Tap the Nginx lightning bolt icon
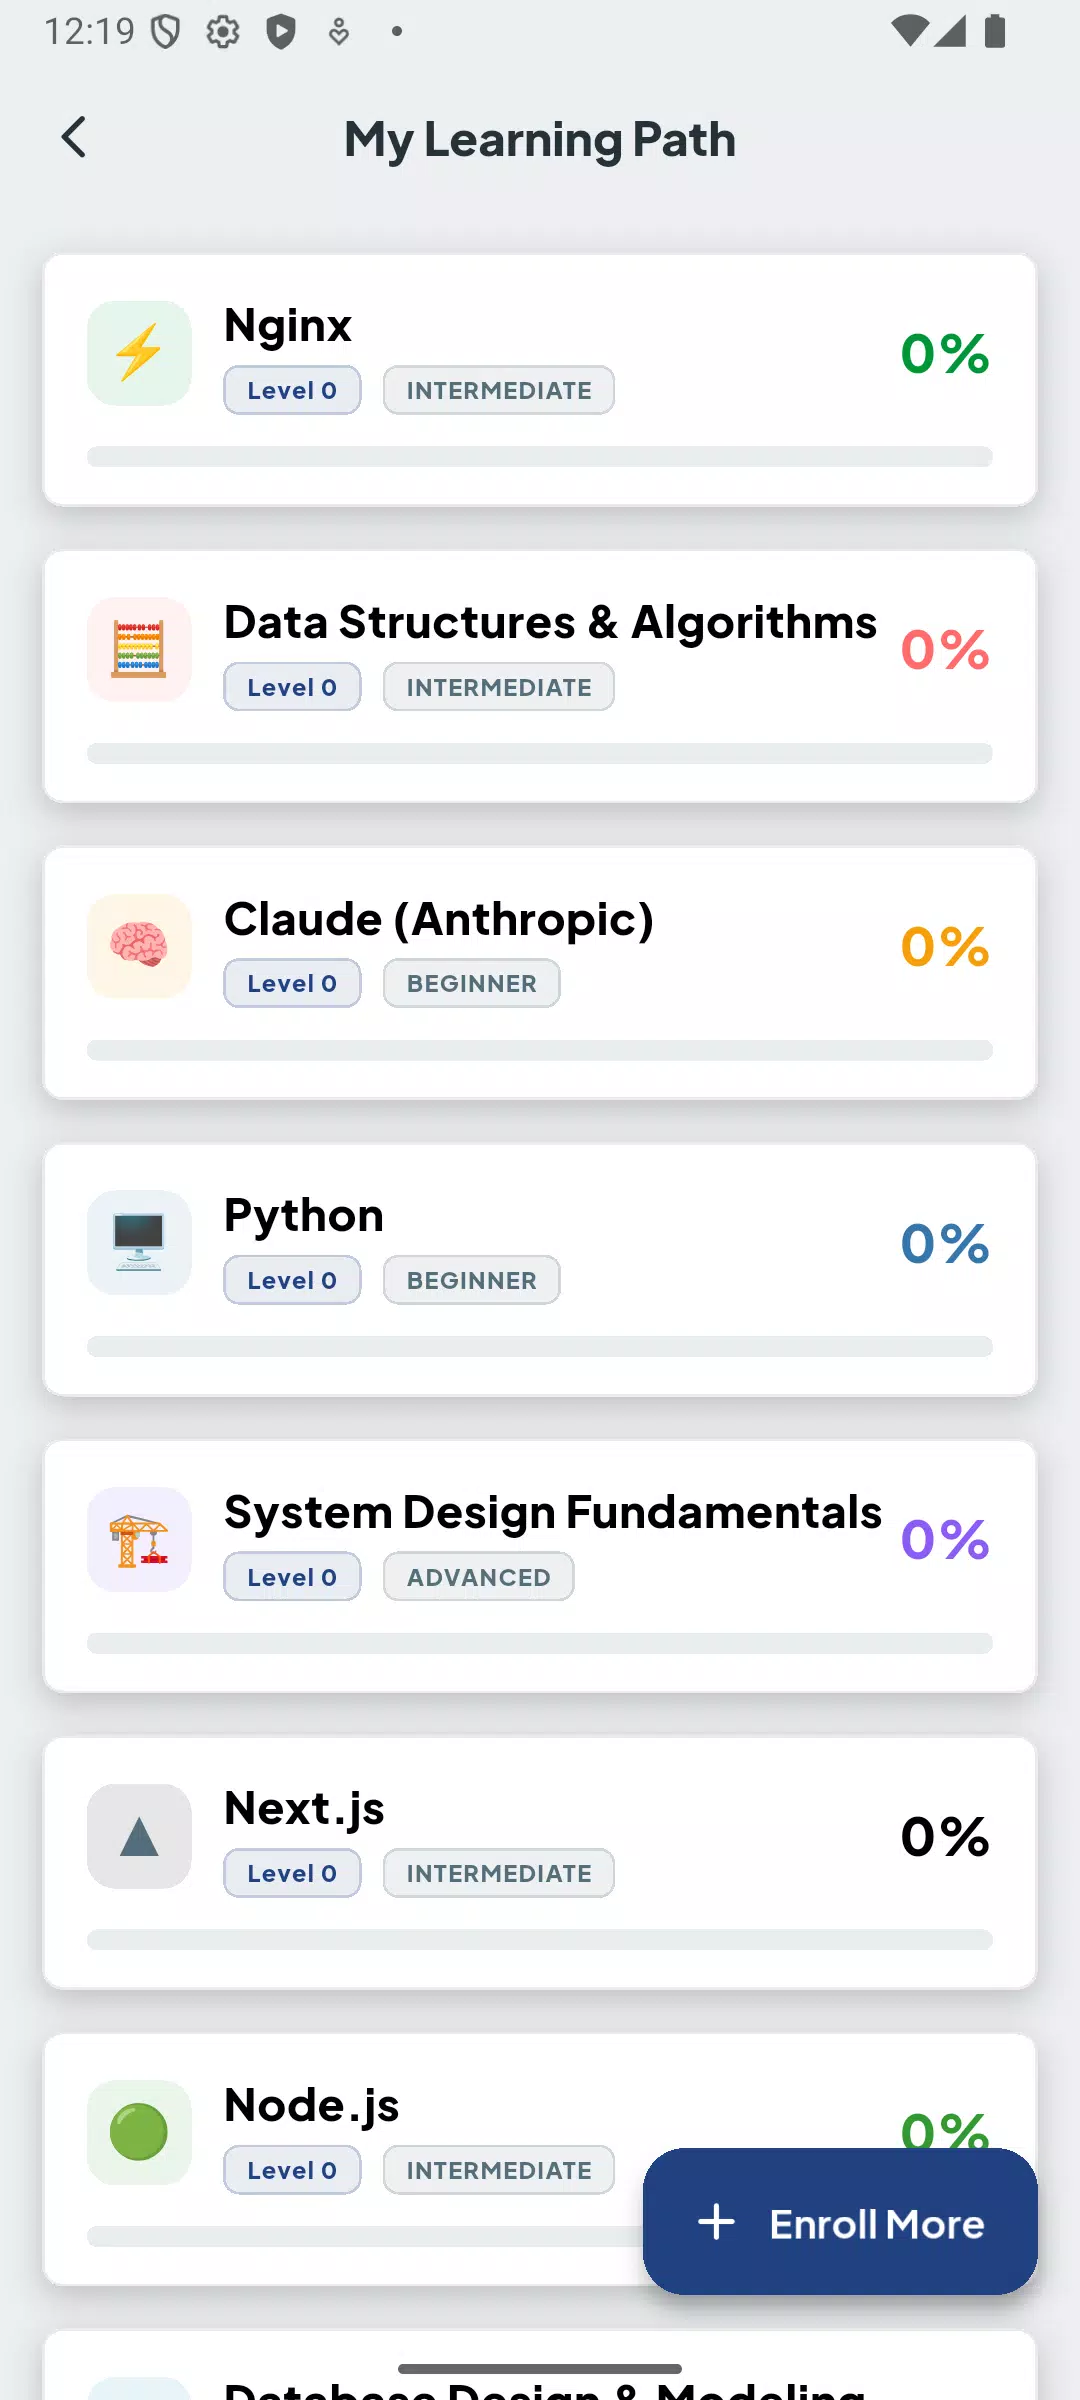 [x=139, y=353]
